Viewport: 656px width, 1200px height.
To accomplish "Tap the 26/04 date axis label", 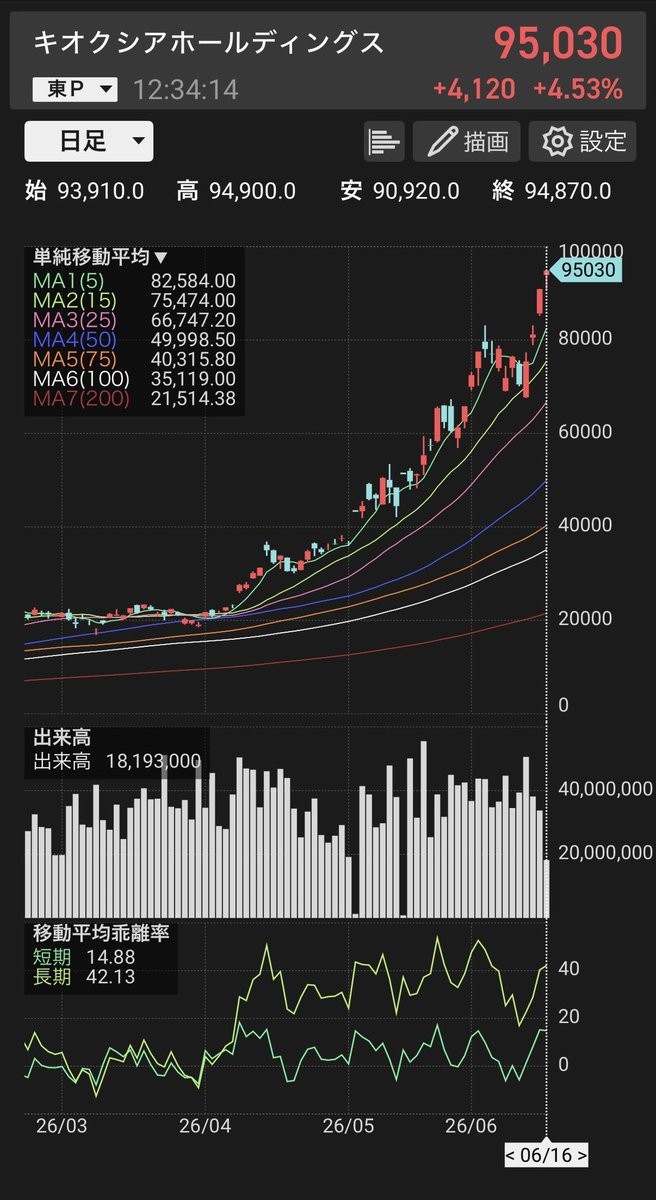I will point(204,1125).
